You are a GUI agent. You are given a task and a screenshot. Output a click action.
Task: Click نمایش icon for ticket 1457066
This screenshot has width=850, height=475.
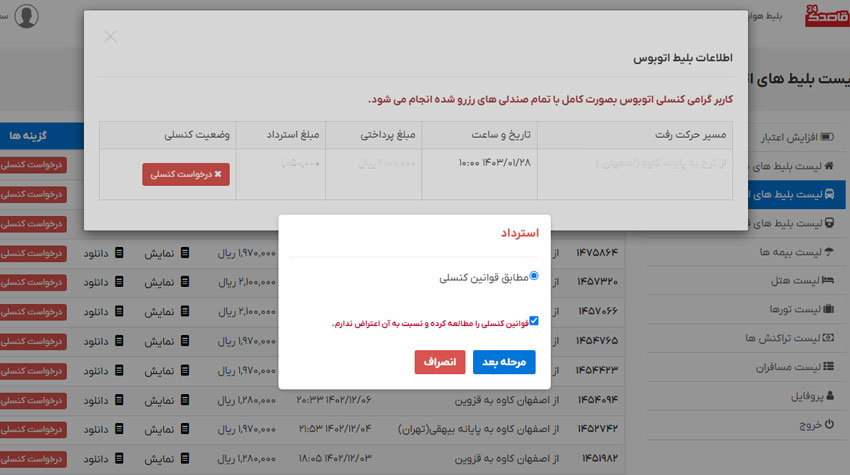[x=185, y=311]
